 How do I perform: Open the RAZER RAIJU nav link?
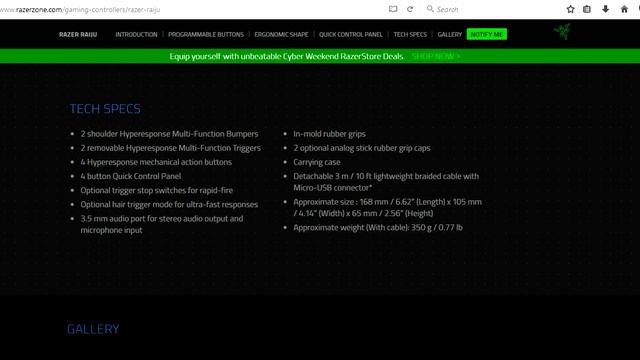pyautogui.click(x=78, y=35)
